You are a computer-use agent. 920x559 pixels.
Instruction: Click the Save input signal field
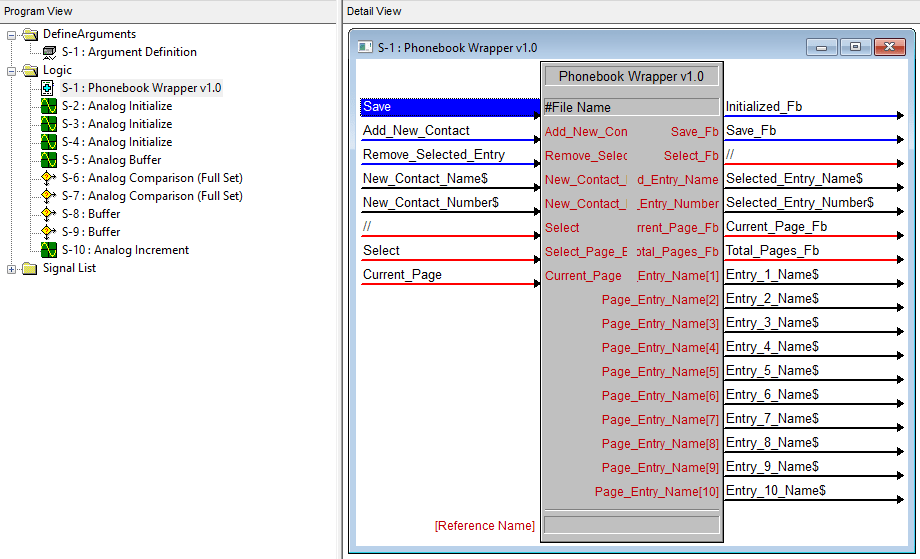click(448, 107)
